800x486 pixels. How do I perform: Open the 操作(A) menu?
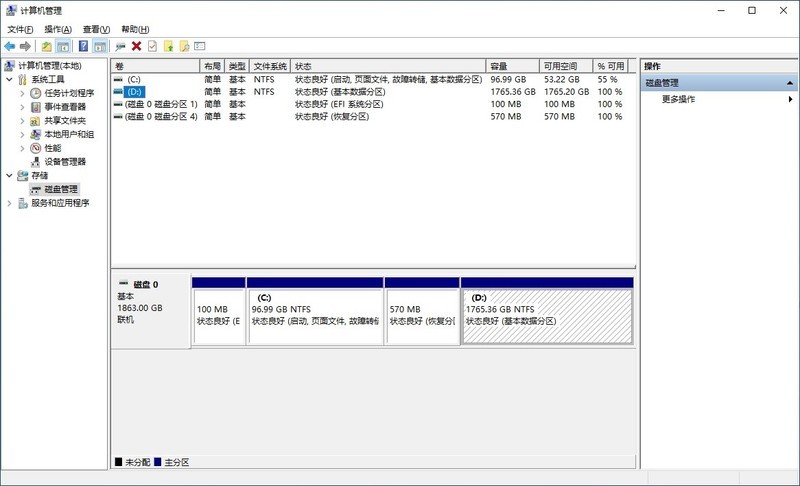[x=58, y=29]
